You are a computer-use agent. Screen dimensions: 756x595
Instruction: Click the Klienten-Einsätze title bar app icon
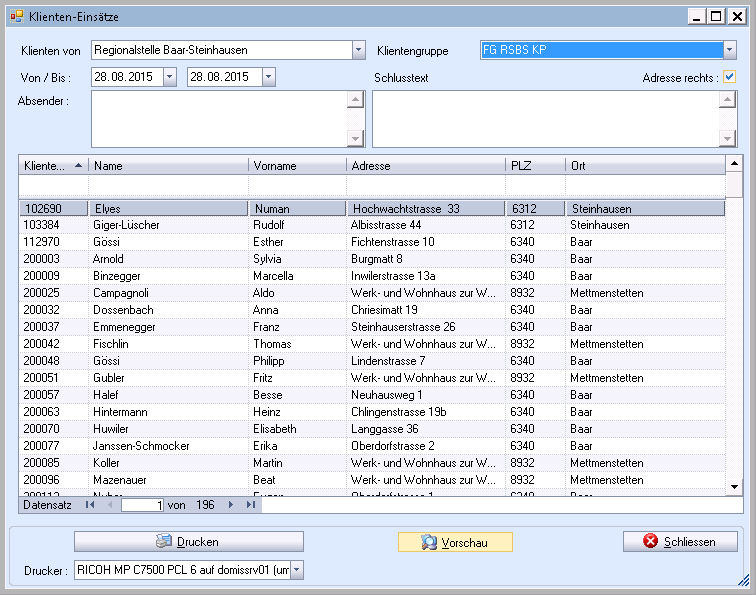tap(16, 16)
